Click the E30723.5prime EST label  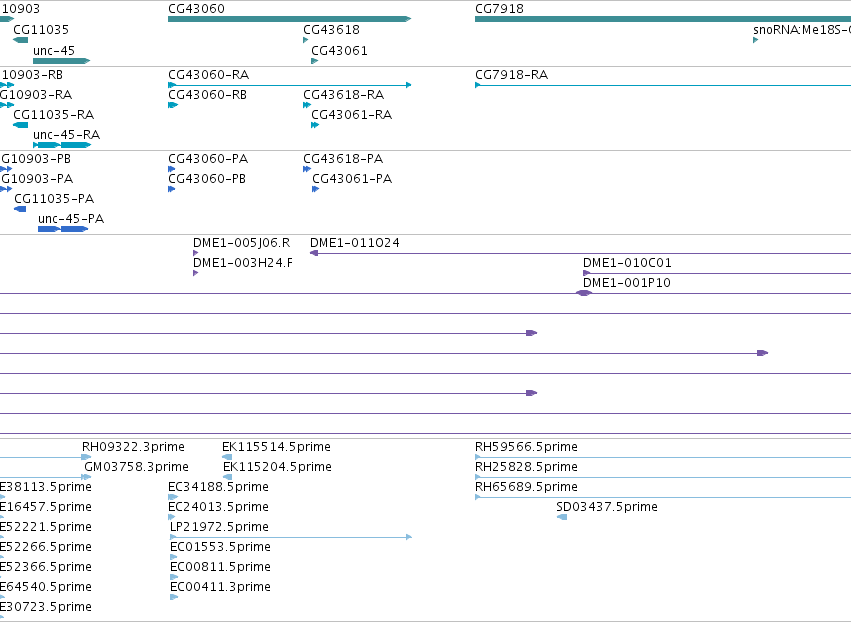[46, 607]
